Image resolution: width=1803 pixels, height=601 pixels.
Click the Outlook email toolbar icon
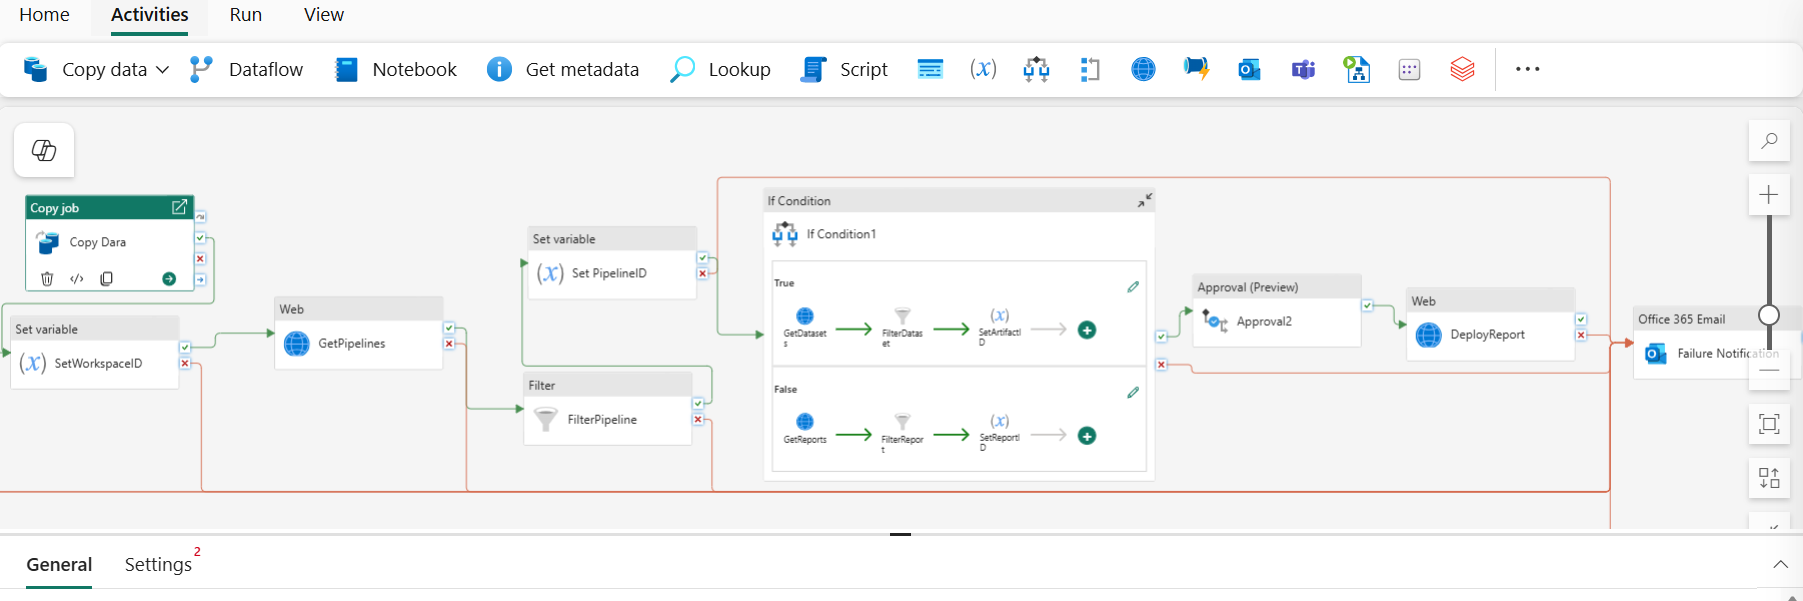[x=1249, y=69]
